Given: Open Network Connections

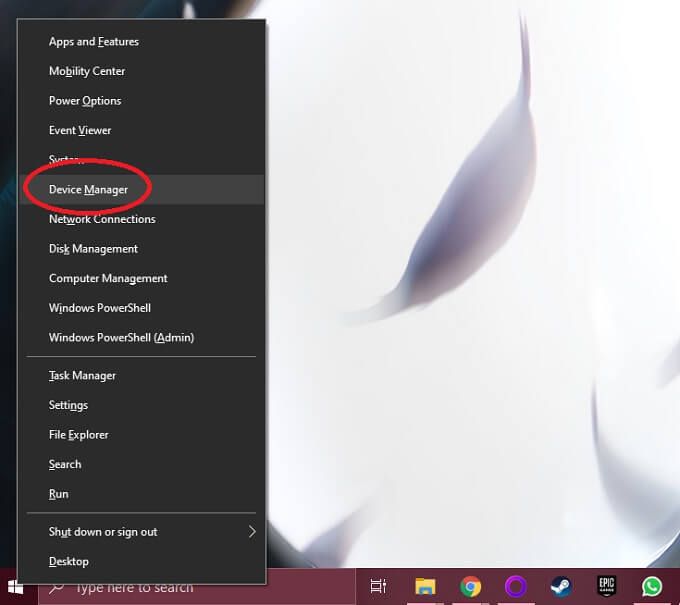Looking at the screenshot, I should coord(141,219).
